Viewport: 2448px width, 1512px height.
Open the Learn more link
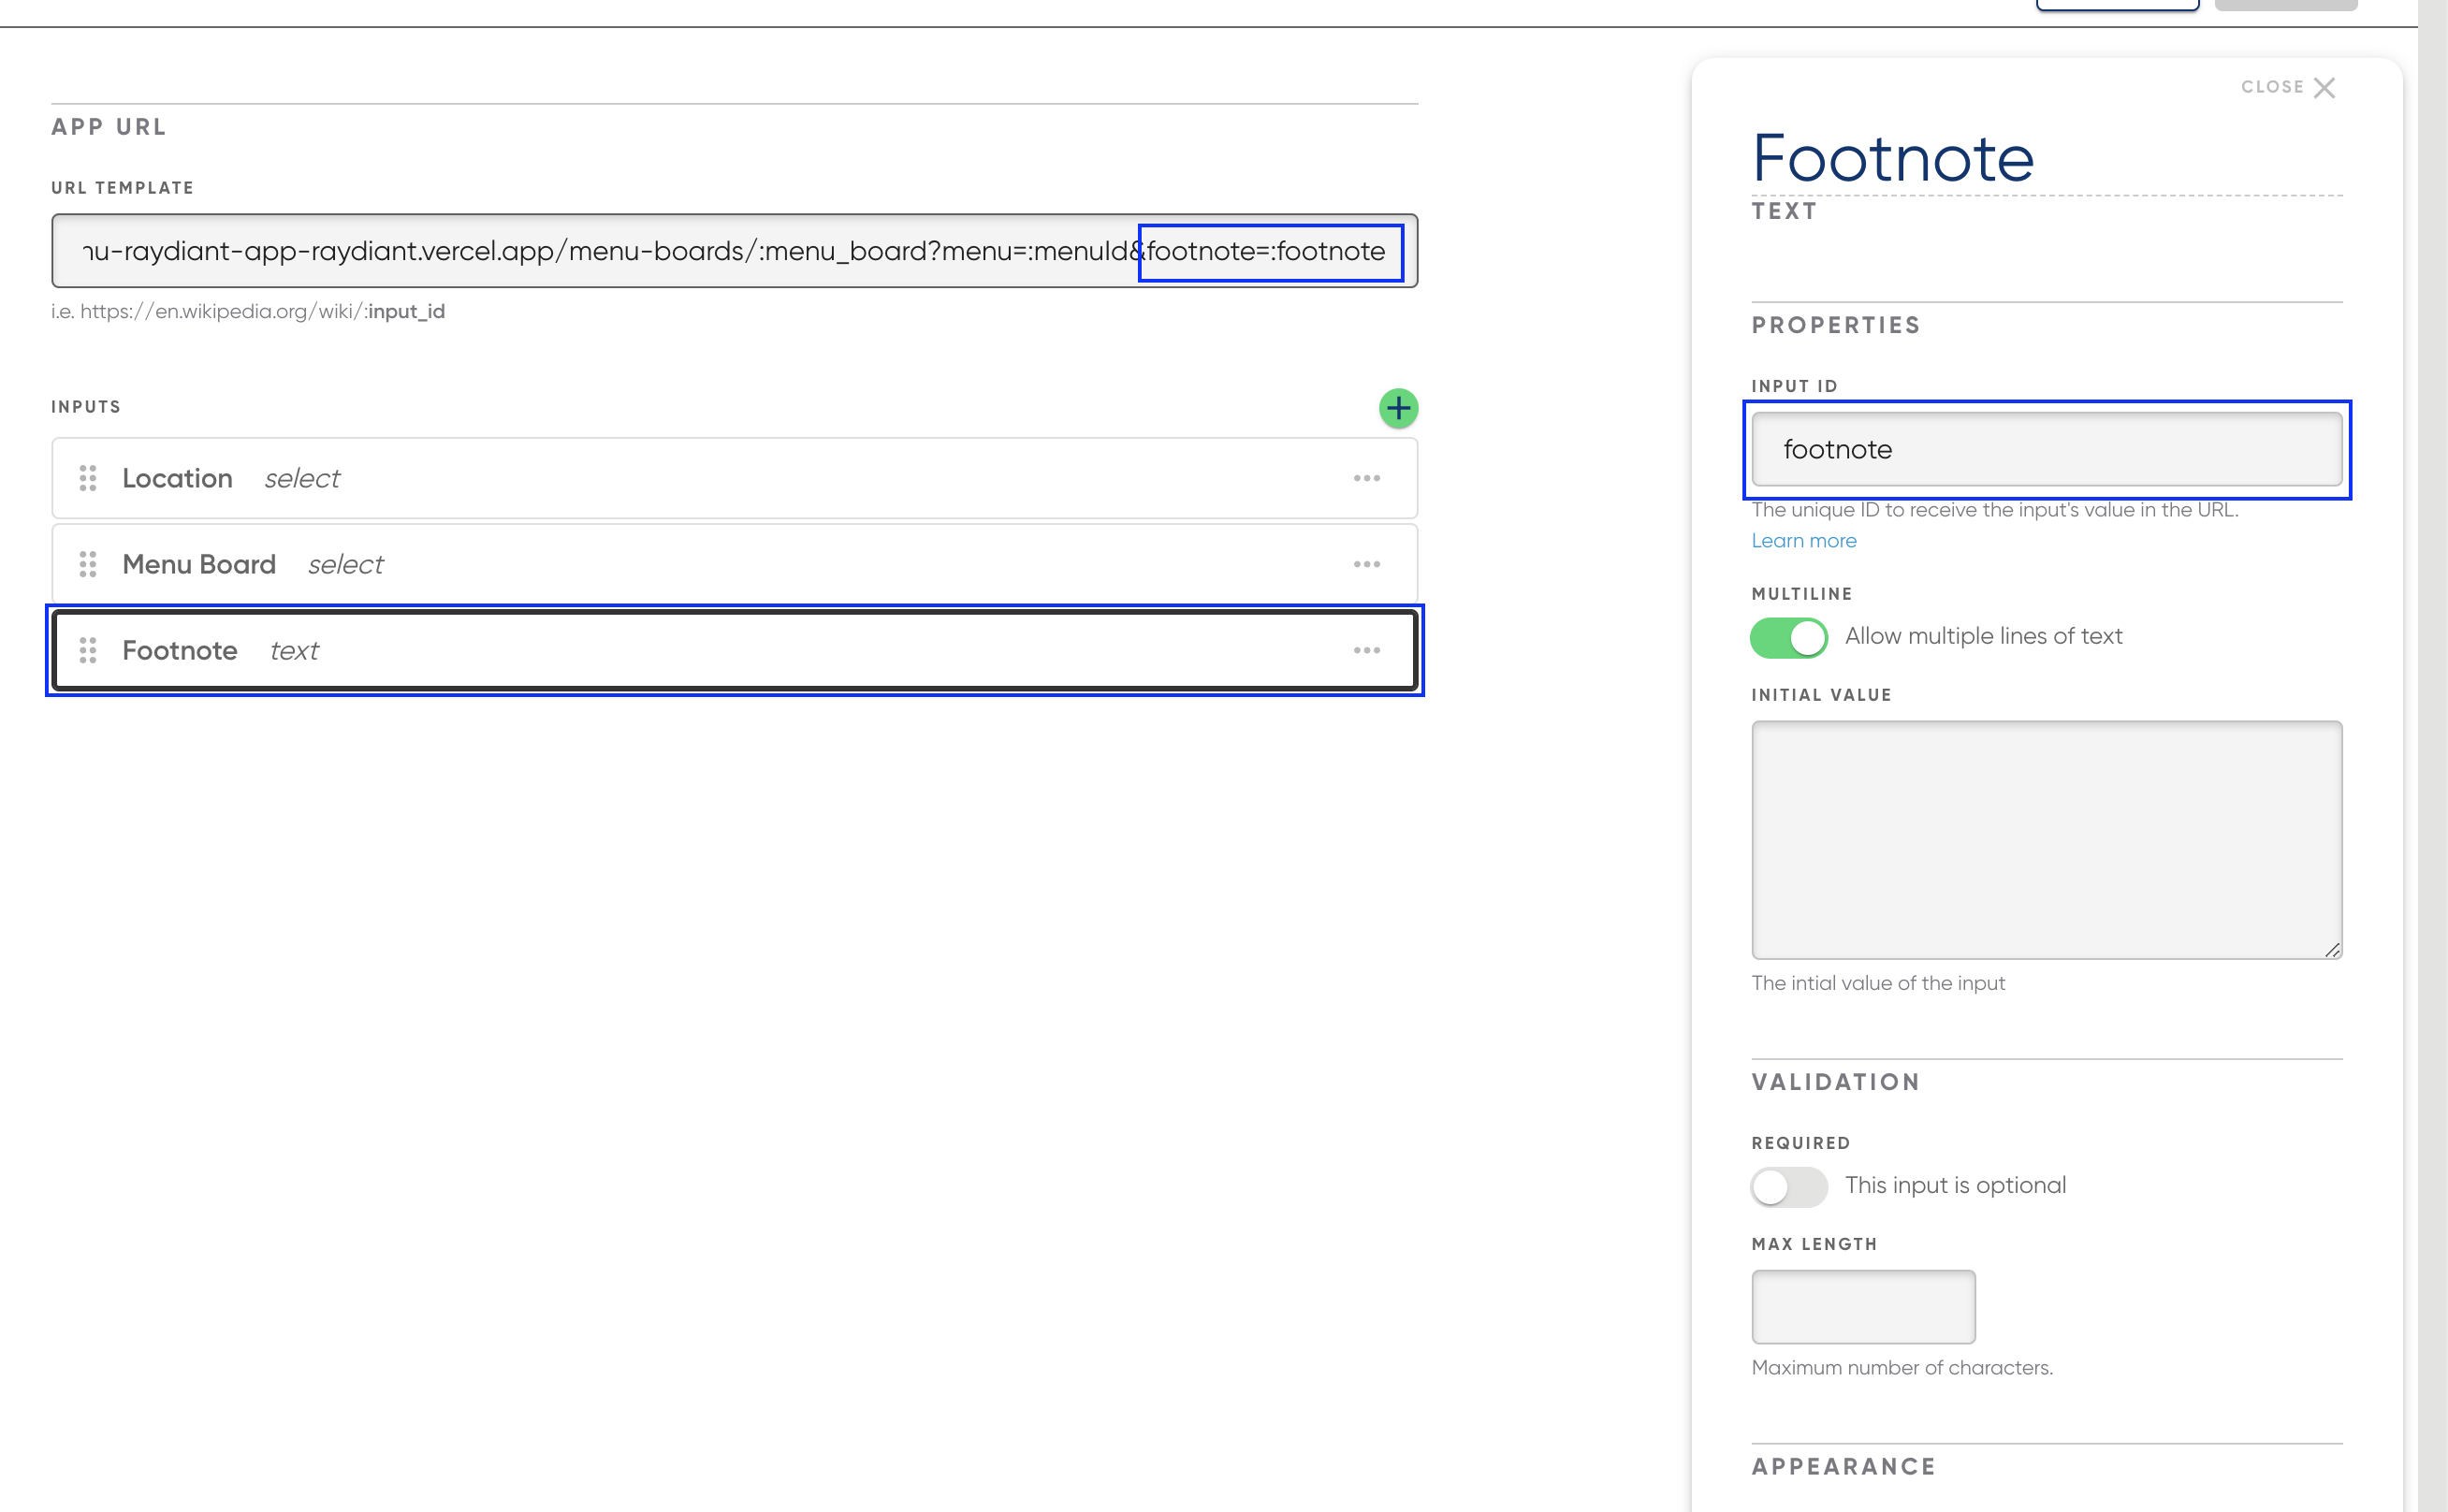tap(1803, 541)
